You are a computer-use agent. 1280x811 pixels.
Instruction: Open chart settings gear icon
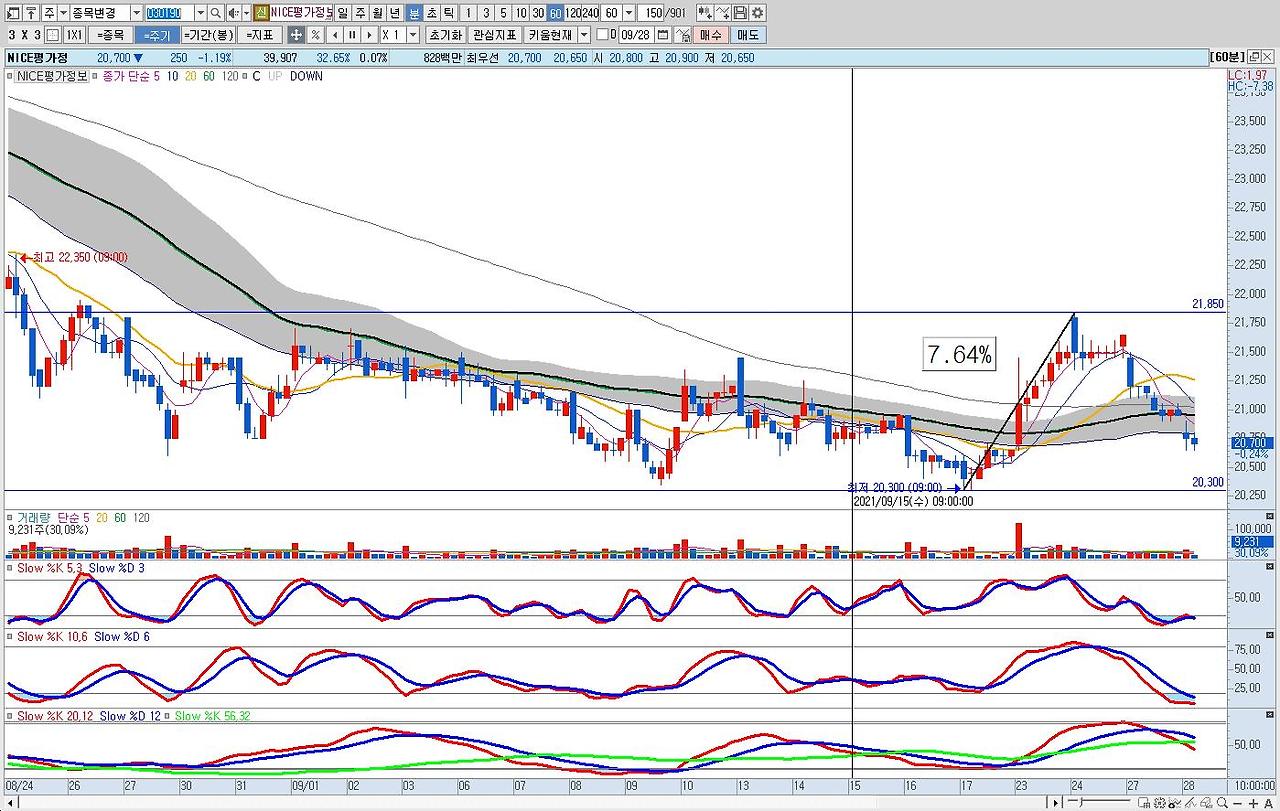[x=757, y=13]
